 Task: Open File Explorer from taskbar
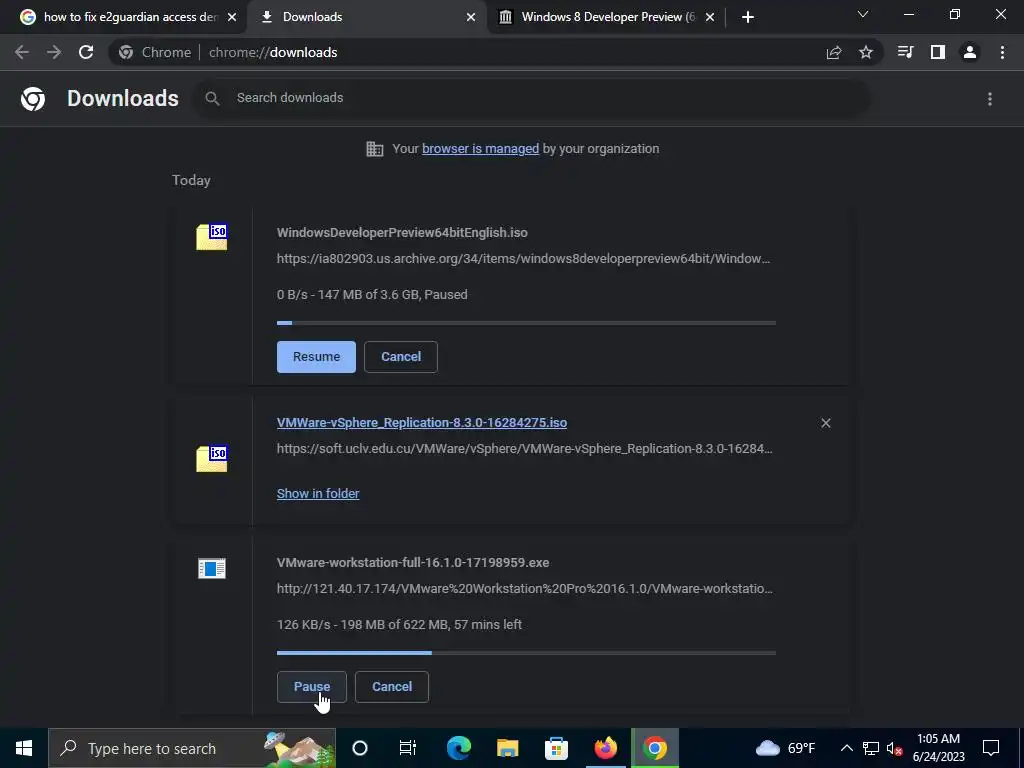[x=507, y=748]
